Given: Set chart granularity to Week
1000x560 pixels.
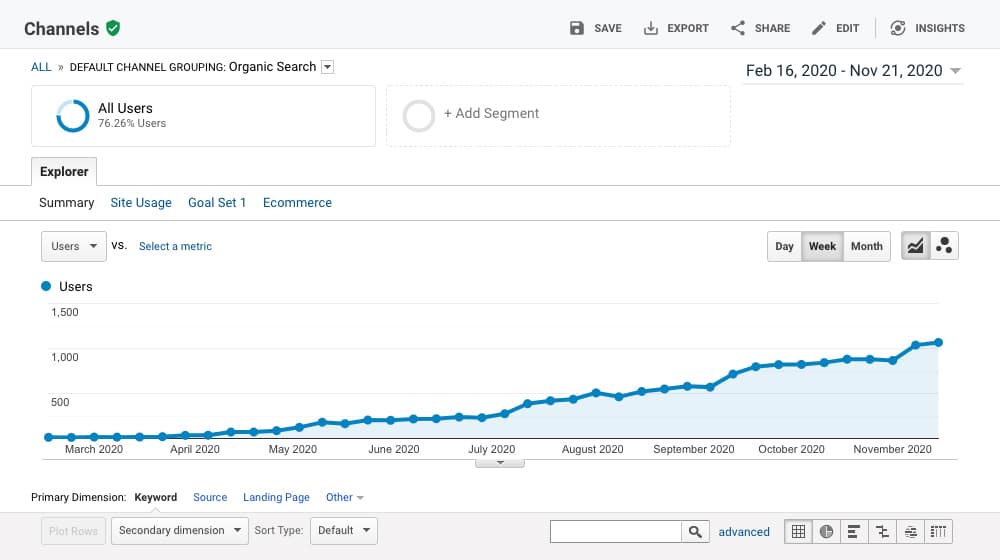Looking at the screenshot, I should coord(822,246).
